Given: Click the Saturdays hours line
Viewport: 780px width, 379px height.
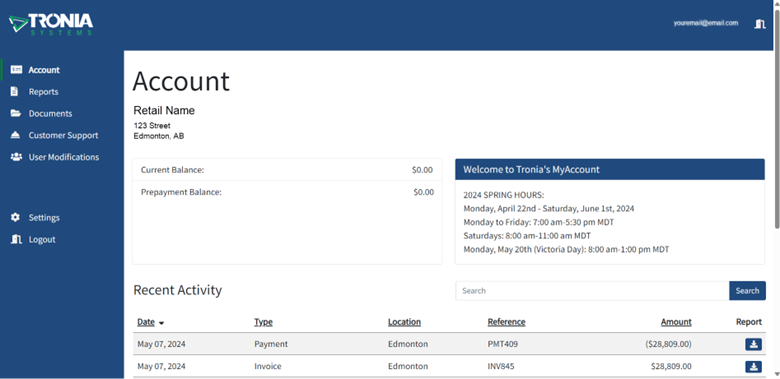Looking at the screenshot, I should tap(527, 236).
